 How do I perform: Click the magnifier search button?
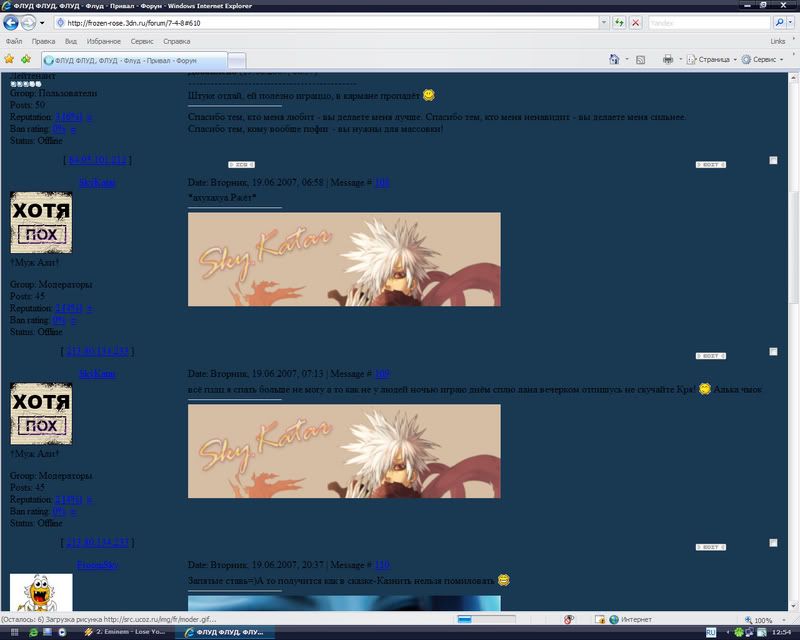[779, 22]
